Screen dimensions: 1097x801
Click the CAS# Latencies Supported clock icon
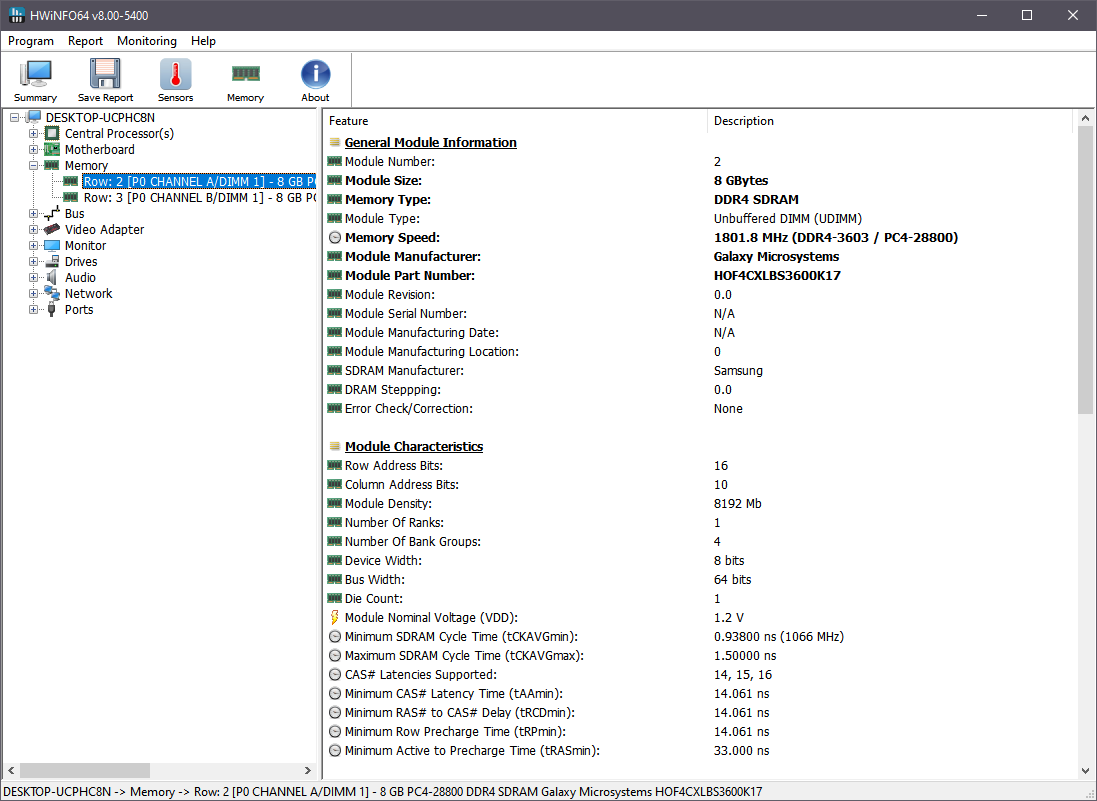[x=334, y=675]
